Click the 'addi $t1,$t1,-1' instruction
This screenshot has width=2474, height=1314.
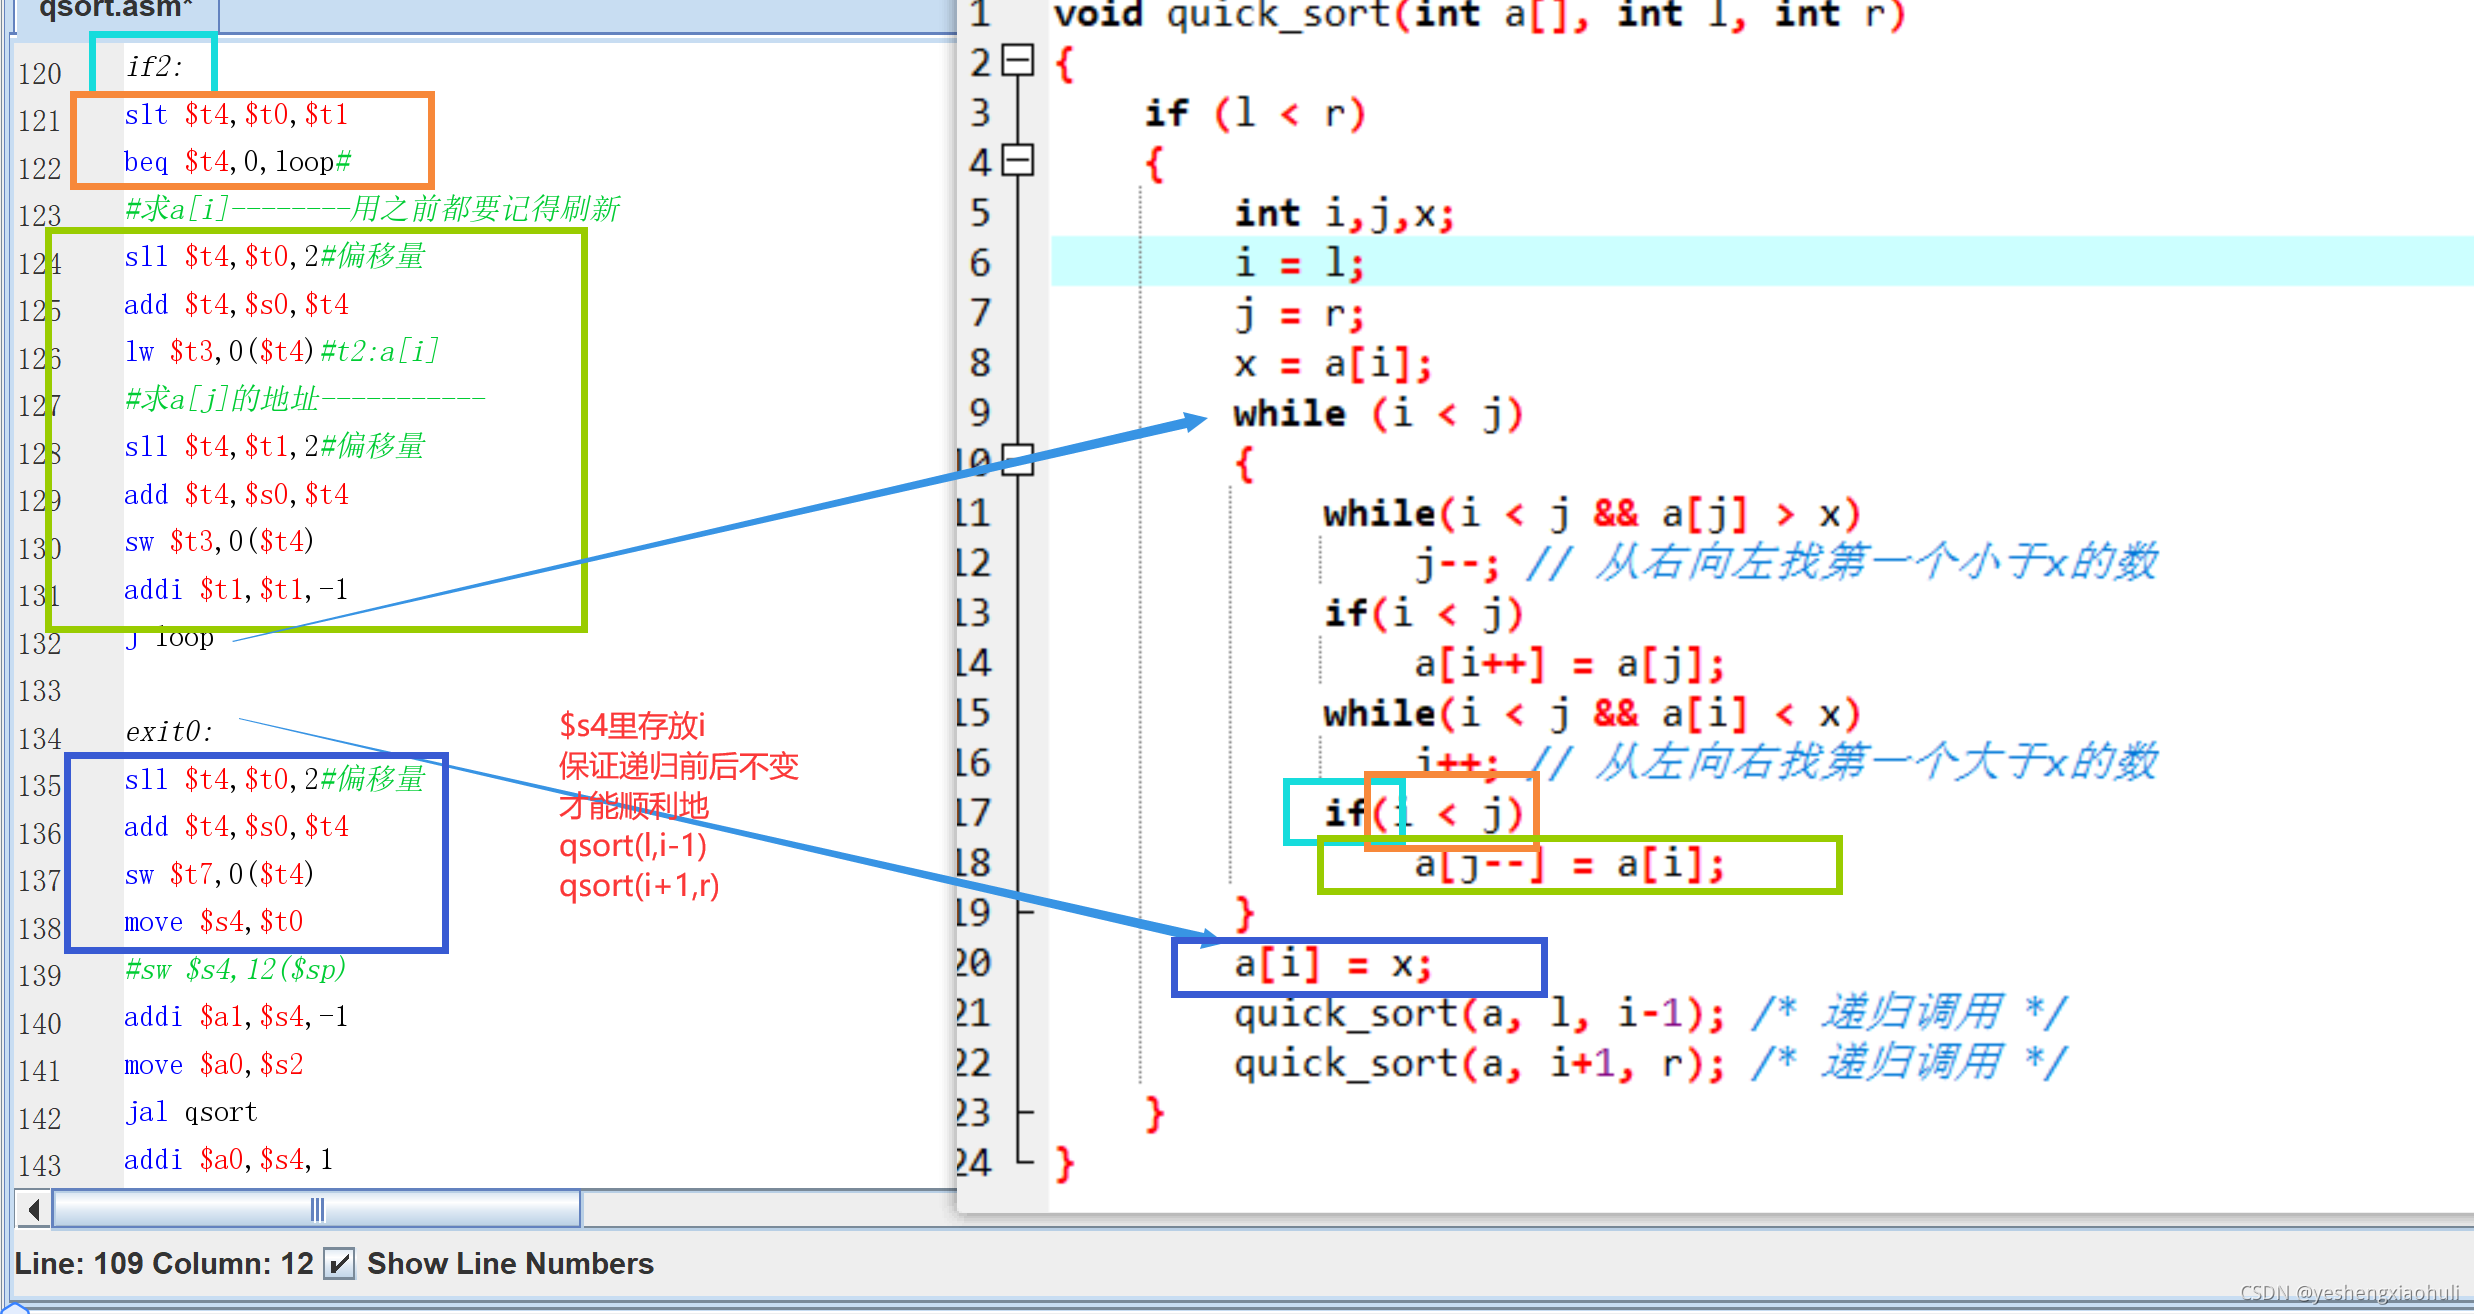(236, 589)
